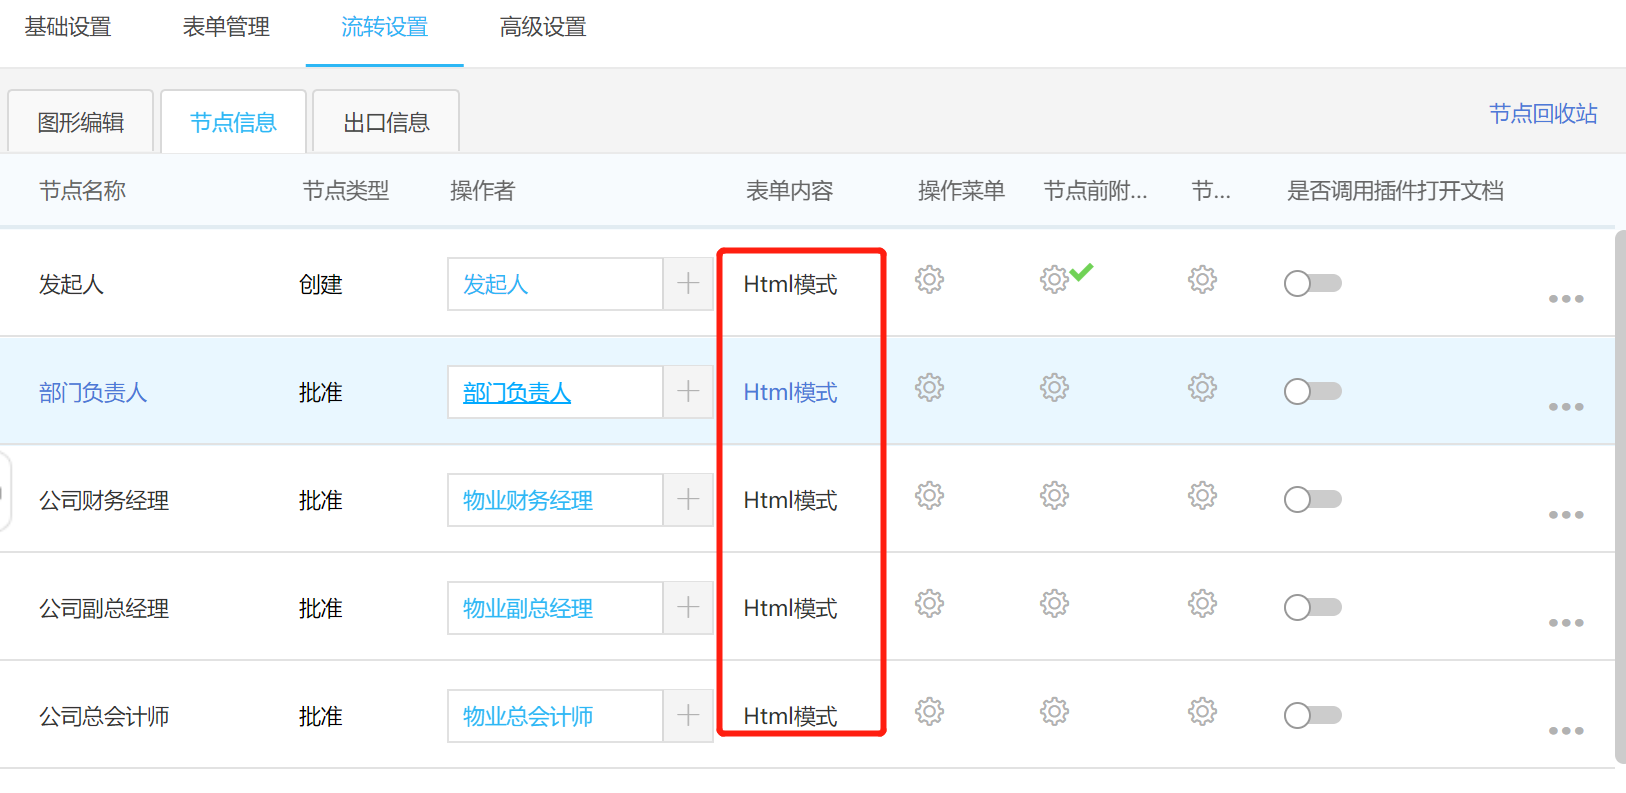Switch to 出口信息 tab
Viewport: 1626px width, 793px height.
coord(386,123)
